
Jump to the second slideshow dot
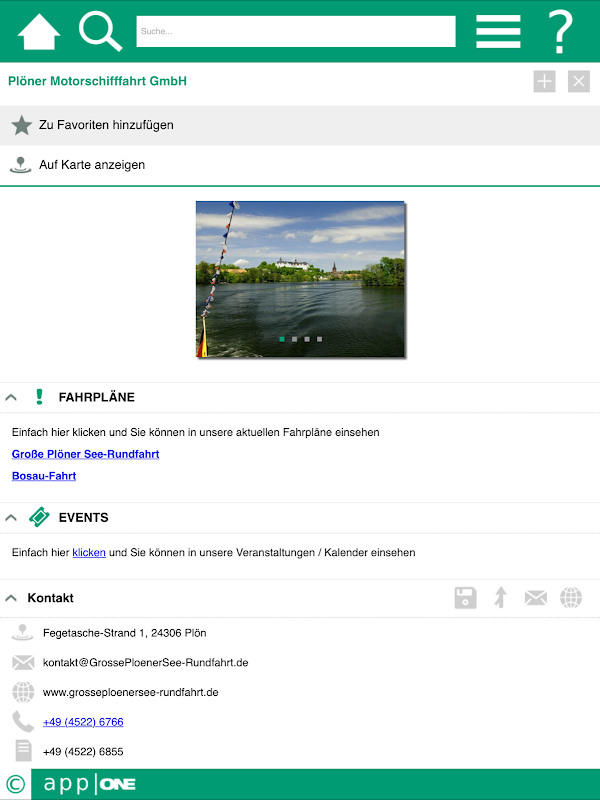pyautogui.click(x=294, y=339)
